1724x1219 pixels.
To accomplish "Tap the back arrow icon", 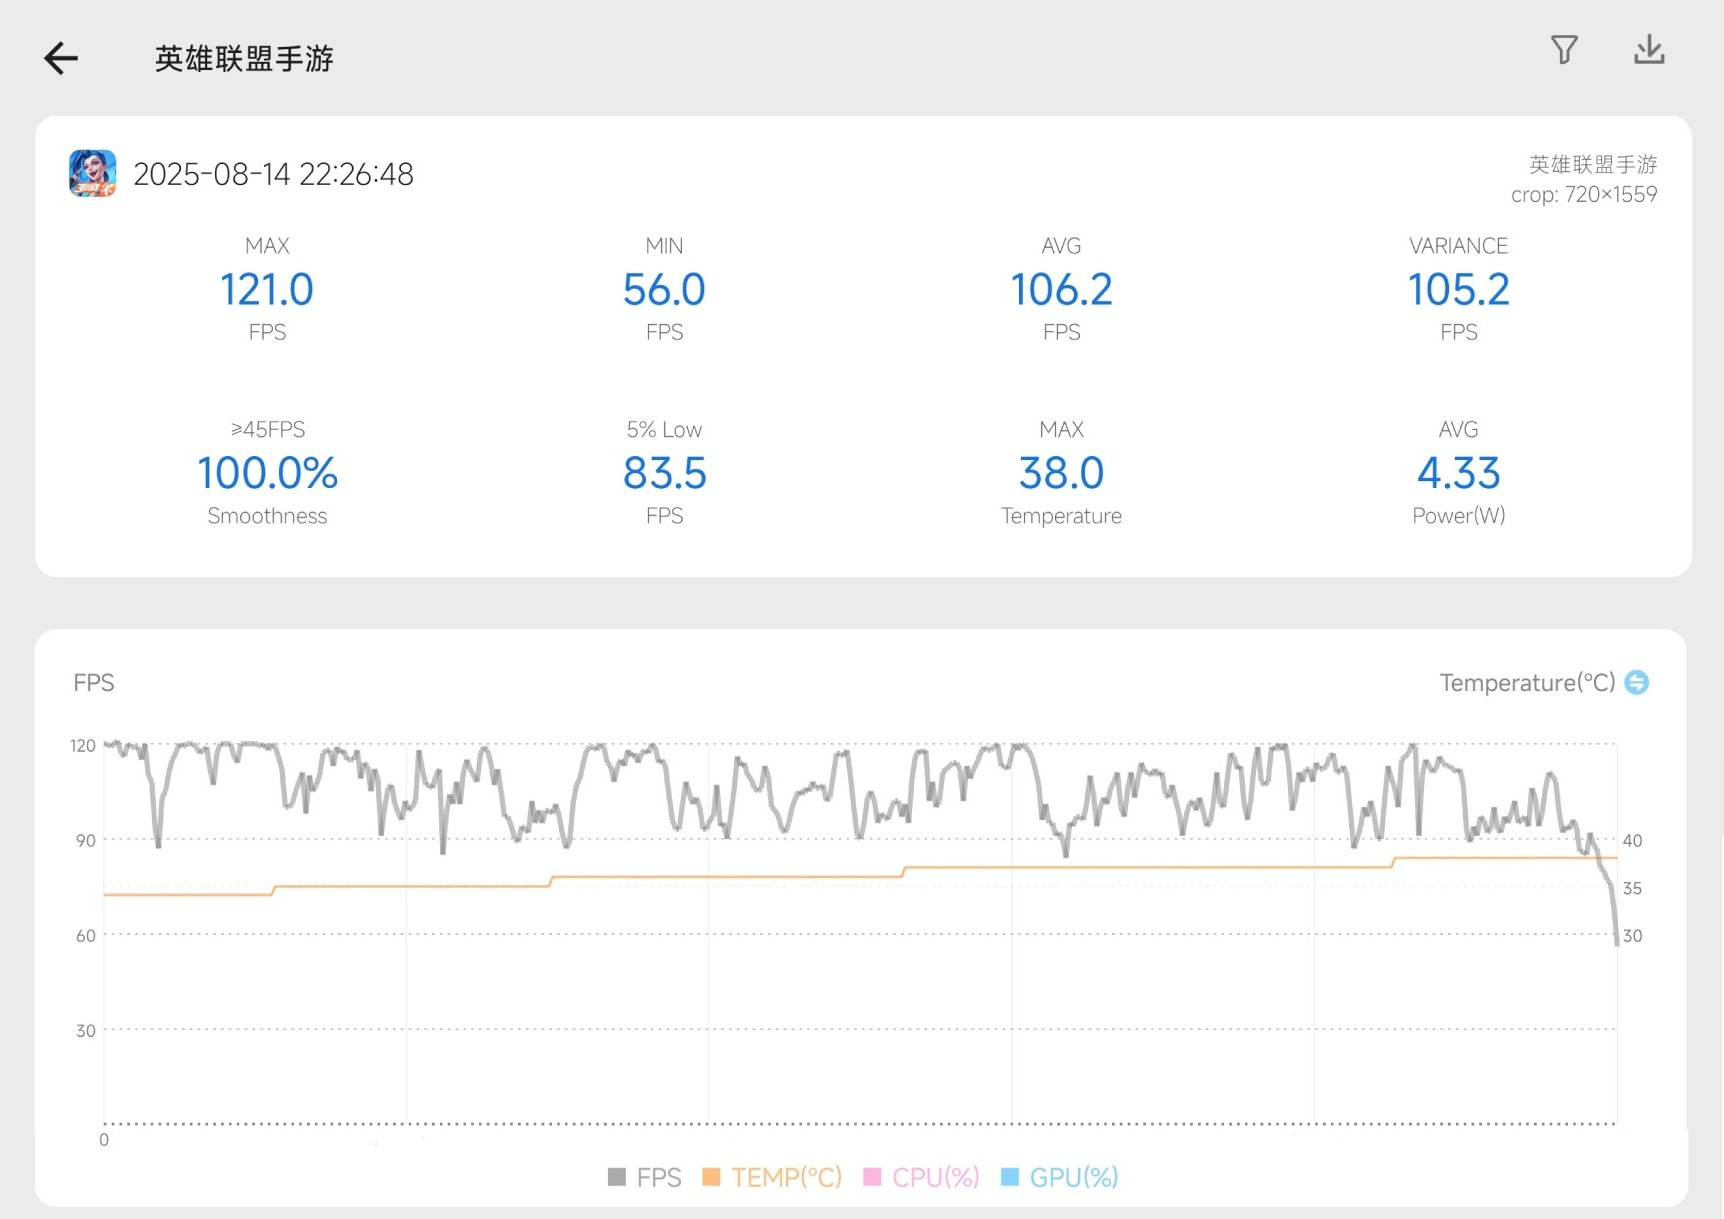I will point(61,58).
